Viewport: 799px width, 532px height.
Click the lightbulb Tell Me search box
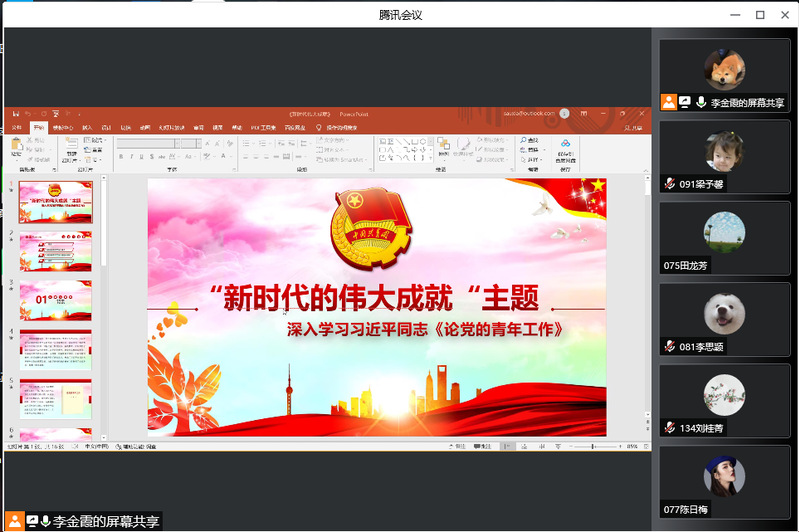pos(336,127)
